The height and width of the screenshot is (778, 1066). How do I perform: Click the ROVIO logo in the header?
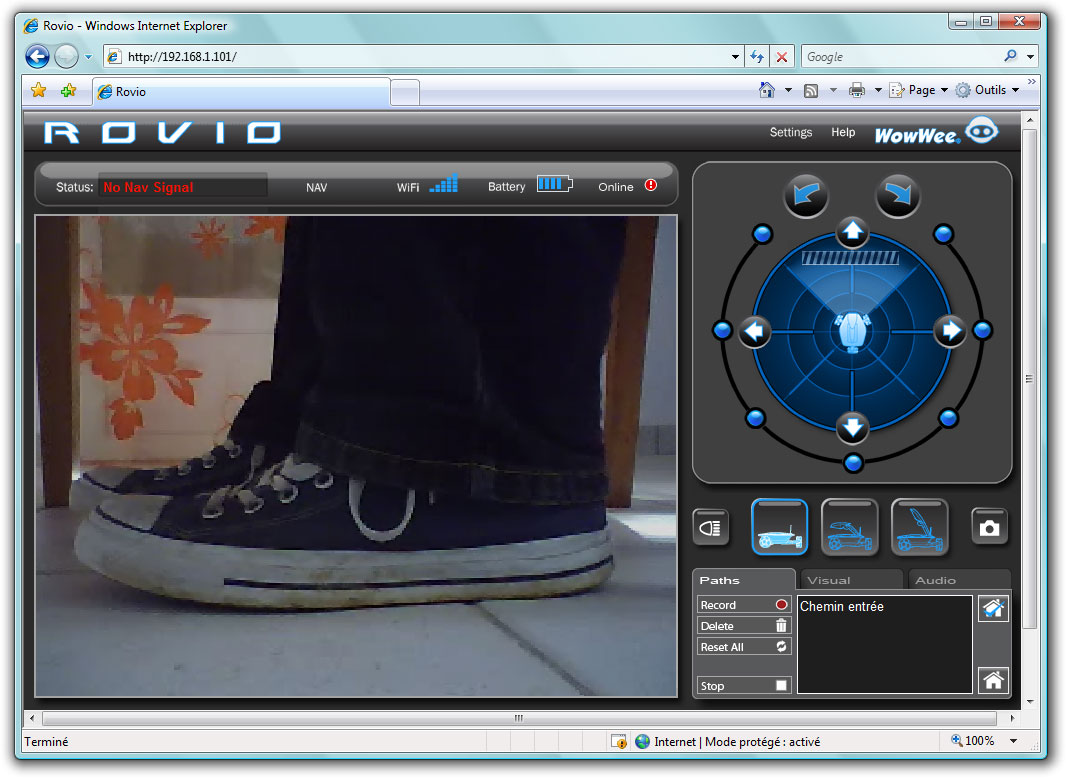click(x=162, y=133)
